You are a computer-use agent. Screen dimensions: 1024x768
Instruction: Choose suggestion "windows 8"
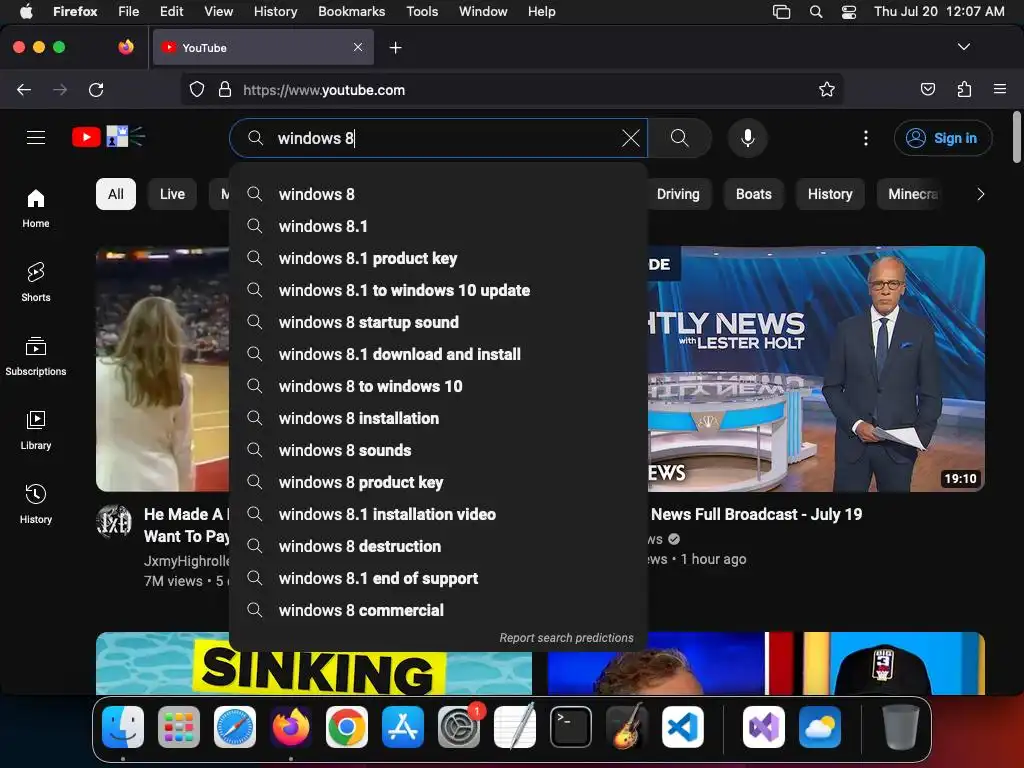pos(438,194)
